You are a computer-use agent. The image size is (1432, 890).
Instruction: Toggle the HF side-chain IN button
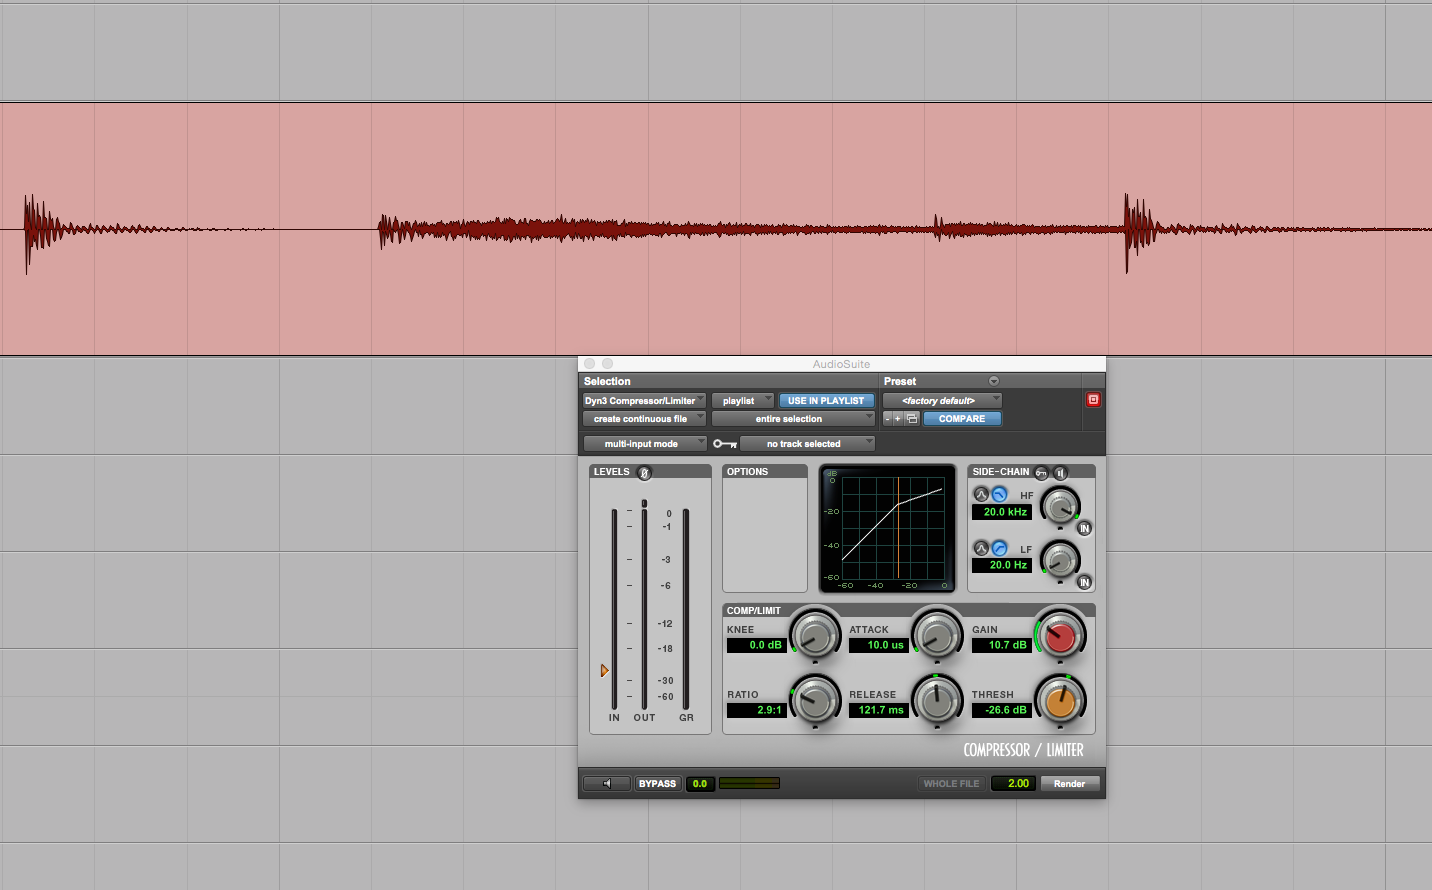pos(1084,528)
